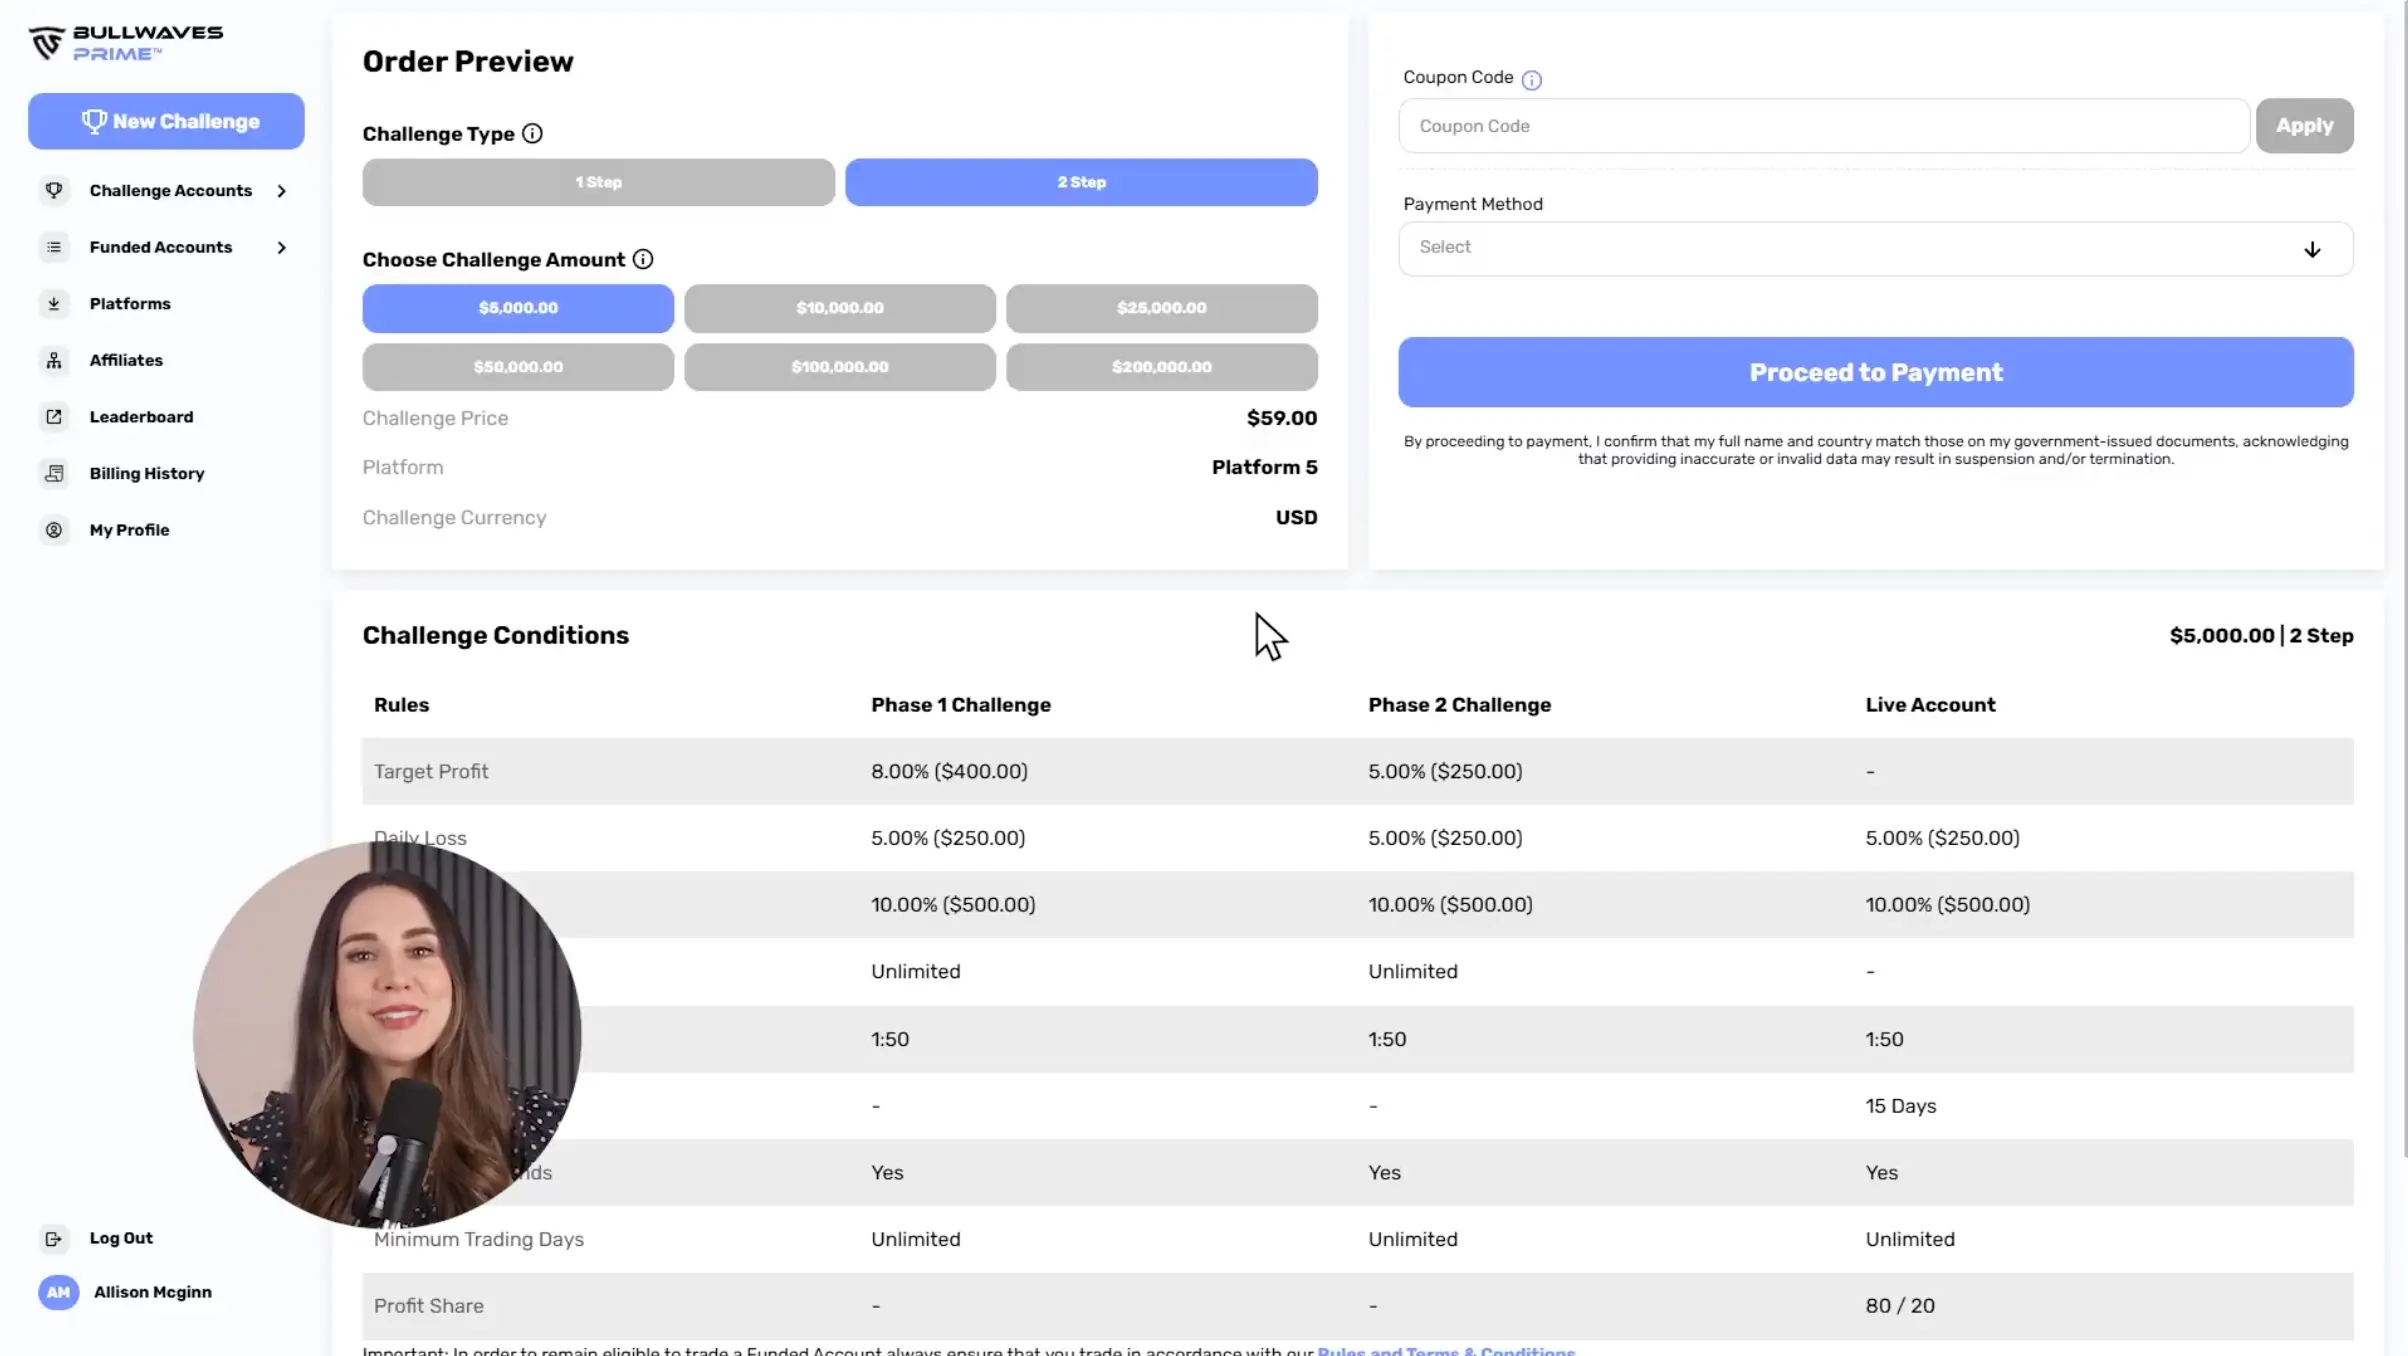The width and height of the screenshot is (2408, 1356).
Task: Select the 2 Step challenge type
Action: pos(1081,182)
